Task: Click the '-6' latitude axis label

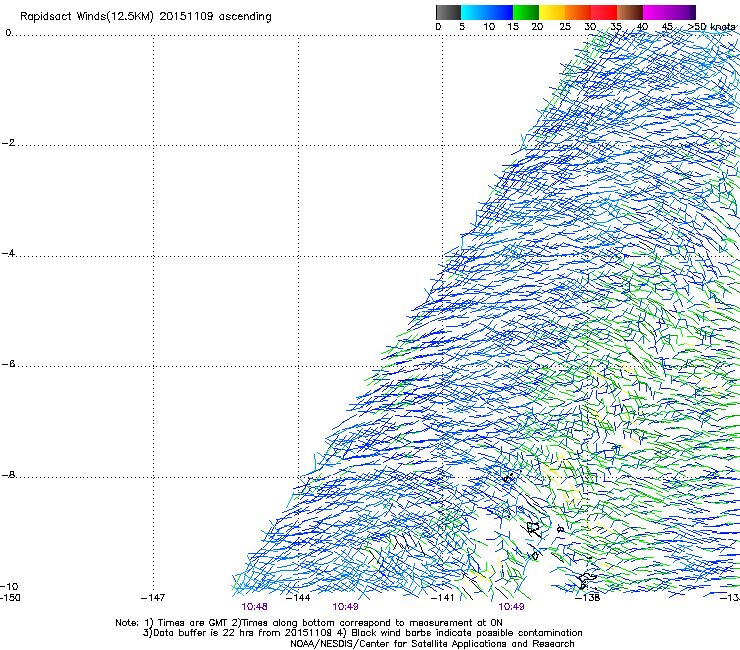Action: click(8, 364)
